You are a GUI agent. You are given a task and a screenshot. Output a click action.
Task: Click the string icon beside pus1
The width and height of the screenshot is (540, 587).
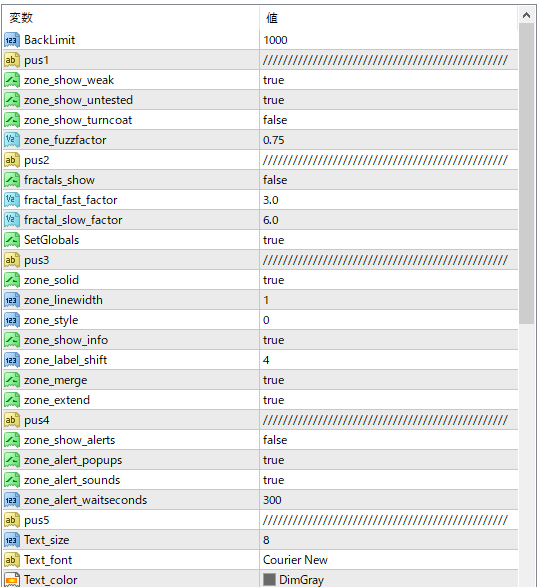tap(12, 60)
